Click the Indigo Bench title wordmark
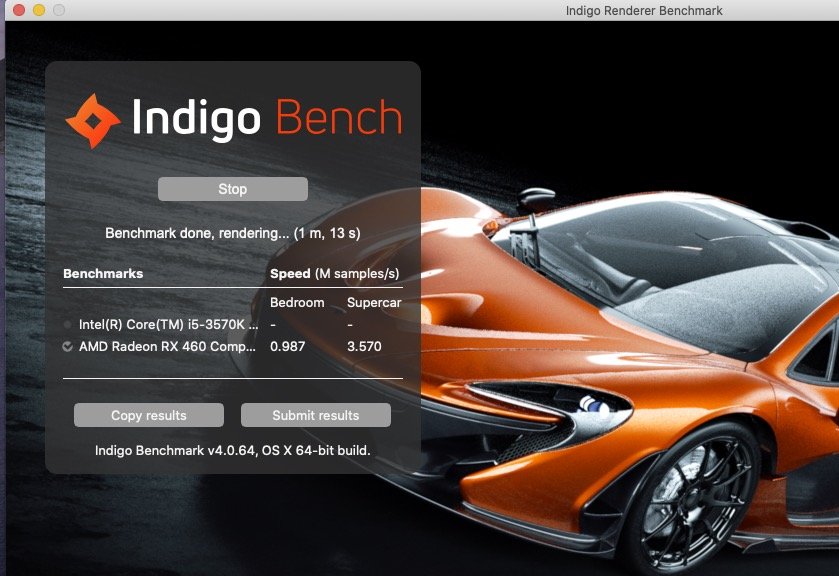 coord(267,119)
